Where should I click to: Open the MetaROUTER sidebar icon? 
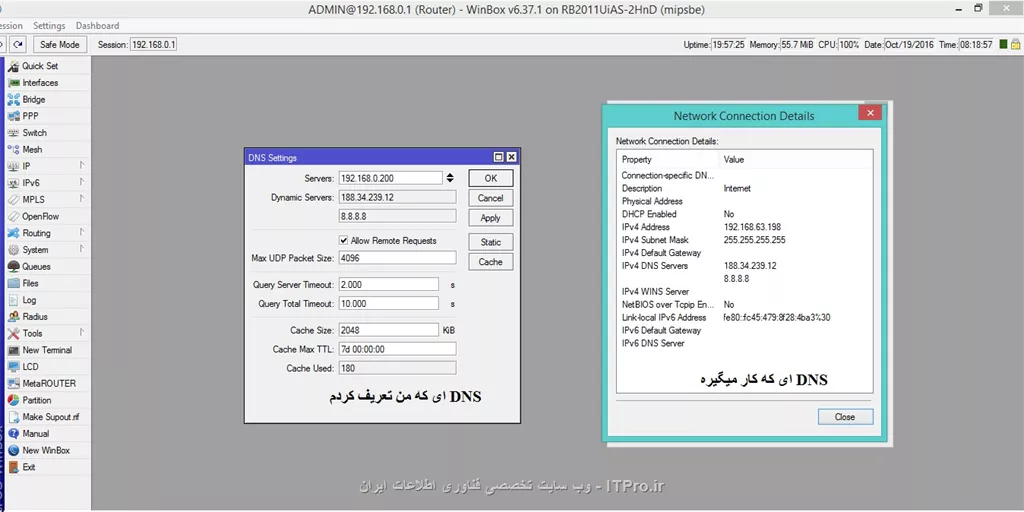[13, 383]
